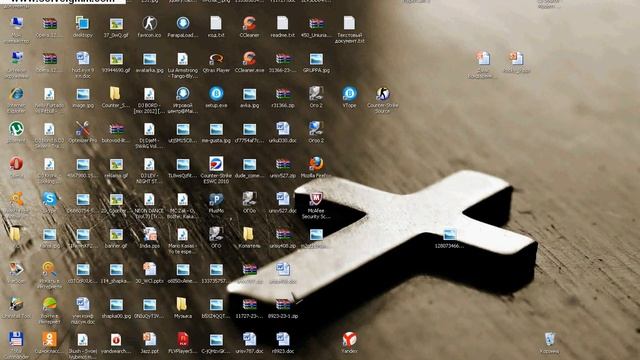Select the Slush - Svoej audio file

(83, 340)
